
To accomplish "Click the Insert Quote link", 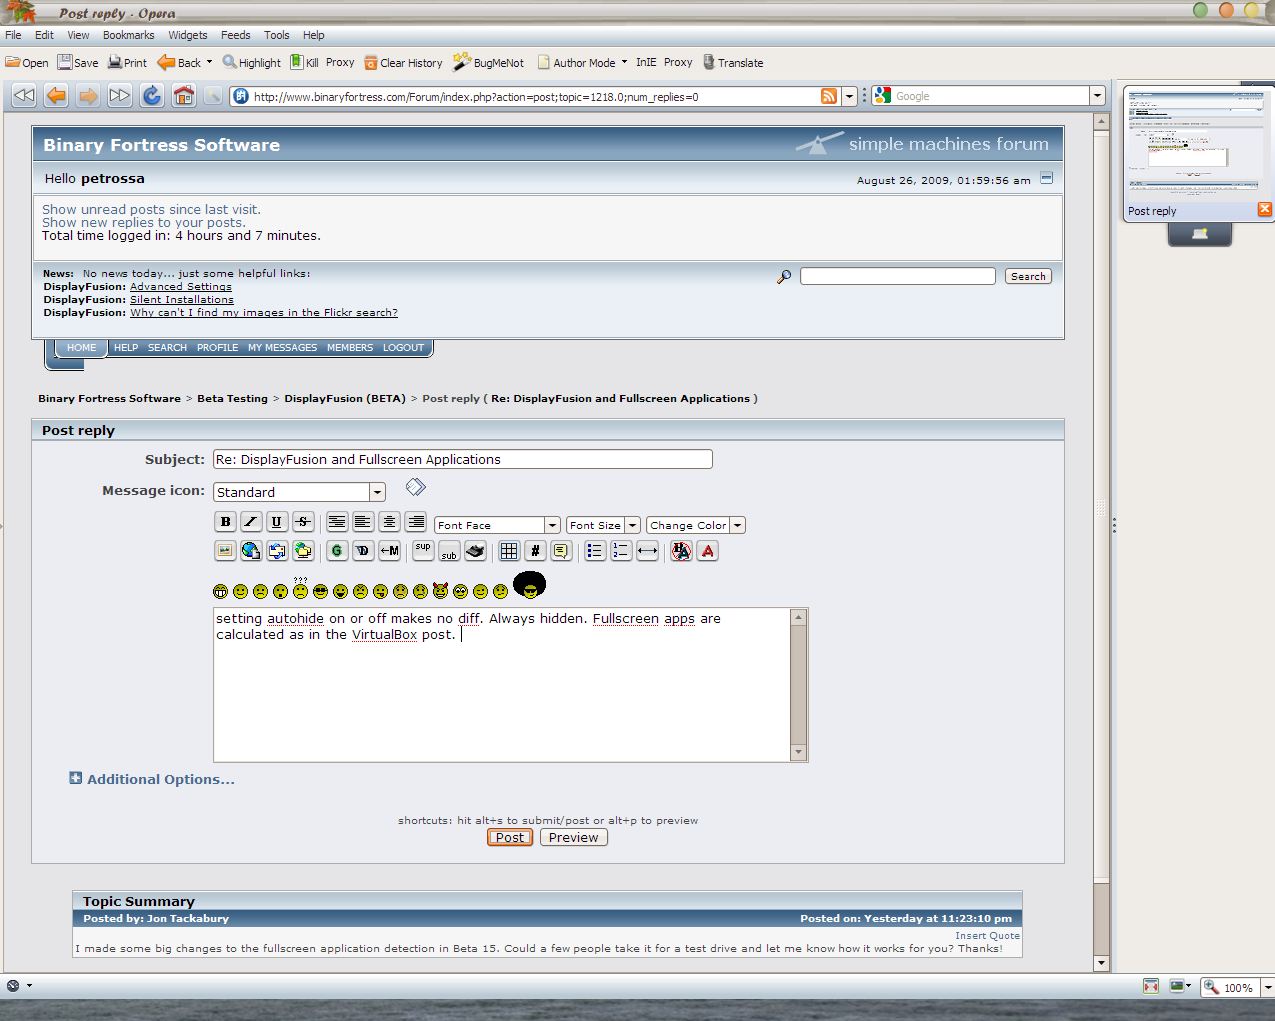I will pyautogui.click(x=987, y=936).
